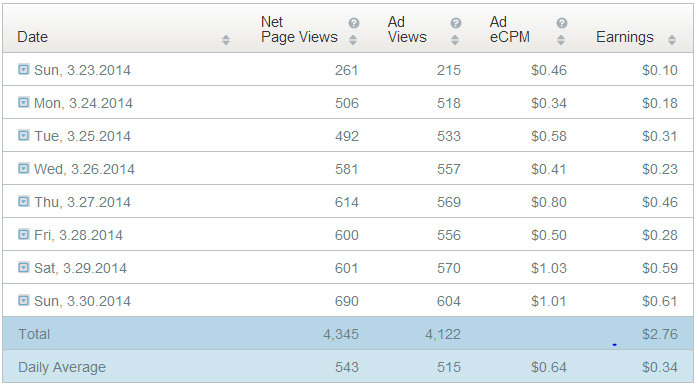Open help icon for Ad Views
Screen dimensions: 698x387
click(456, 23)
